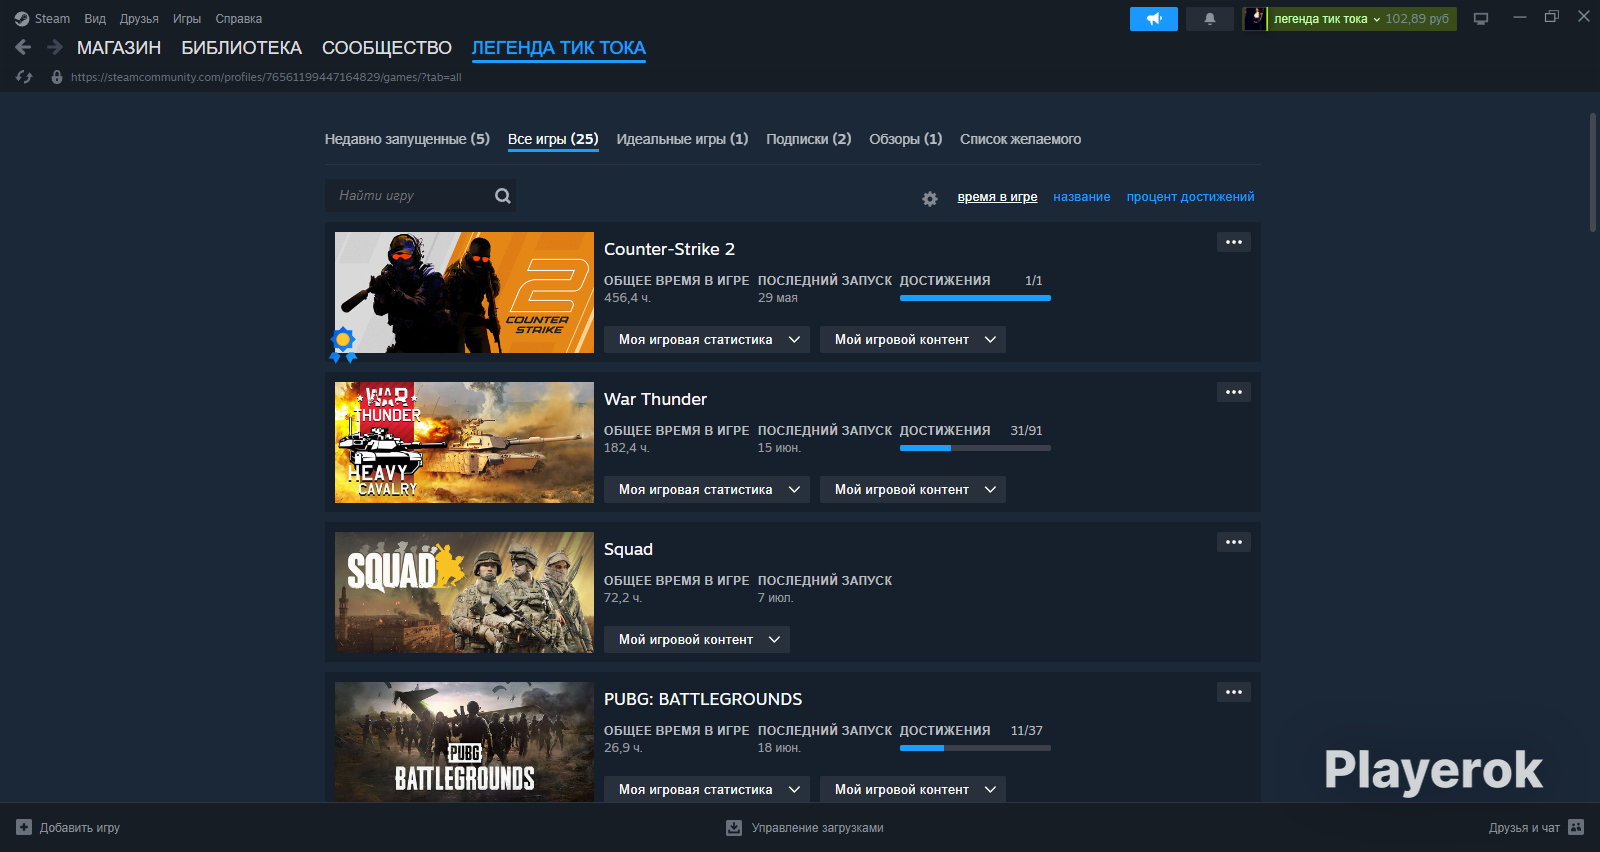
Task: Open the announcements megaphone button
Action: click(1154, 19)
